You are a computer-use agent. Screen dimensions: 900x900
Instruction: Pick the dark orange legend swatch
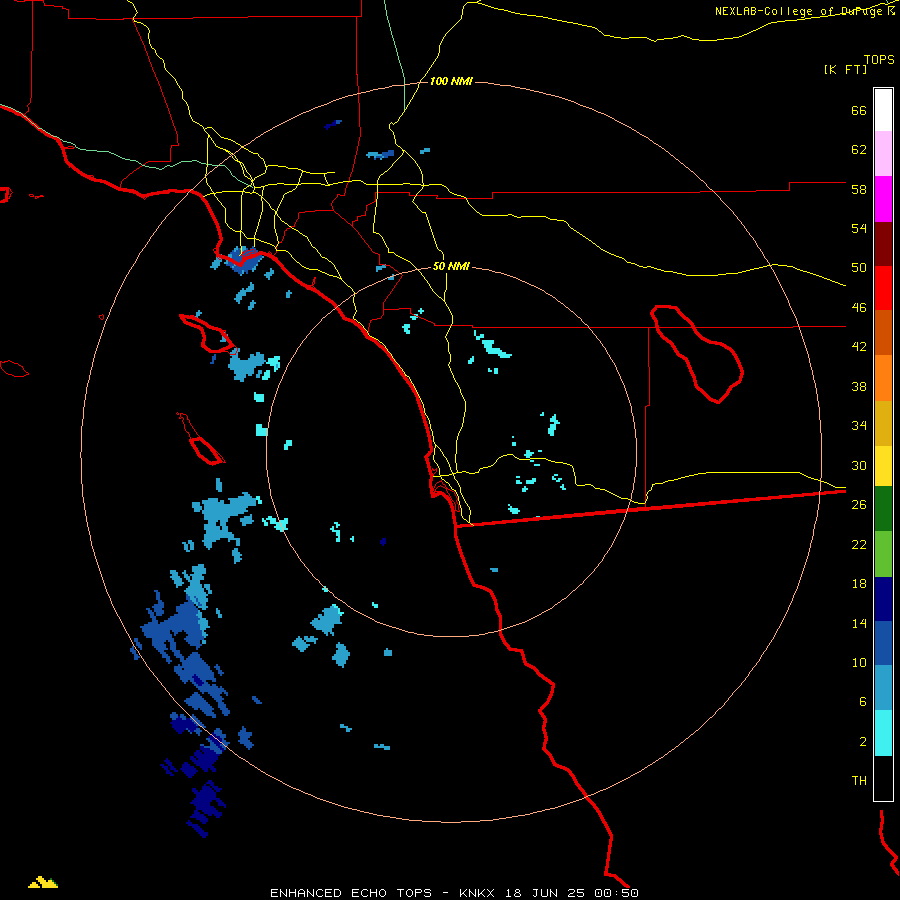[x=883, y=332]
